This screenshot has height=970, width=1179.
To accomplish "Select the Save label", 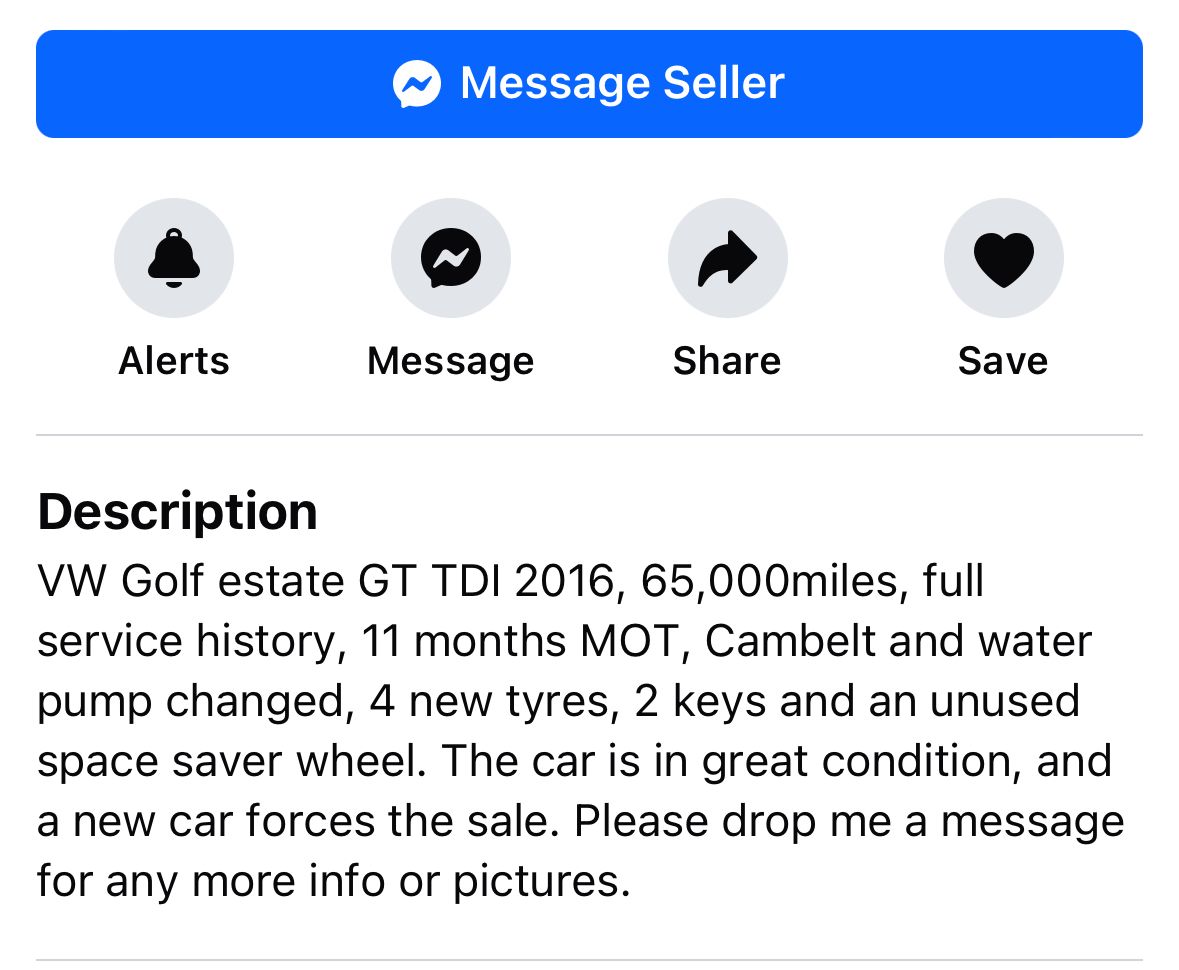I will pos(1003,361).
